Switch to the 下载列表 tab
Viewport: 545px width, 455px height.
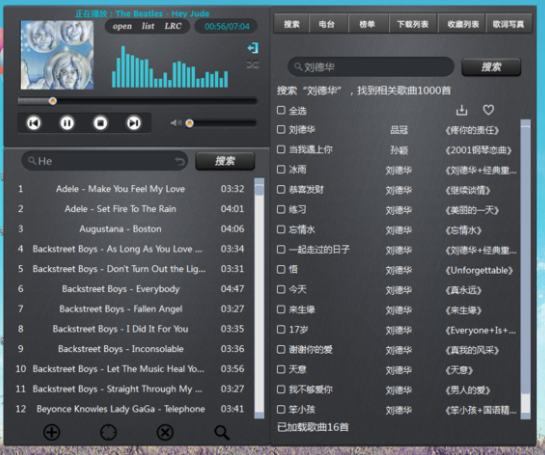pyautogui.click(x=413, y=24)
